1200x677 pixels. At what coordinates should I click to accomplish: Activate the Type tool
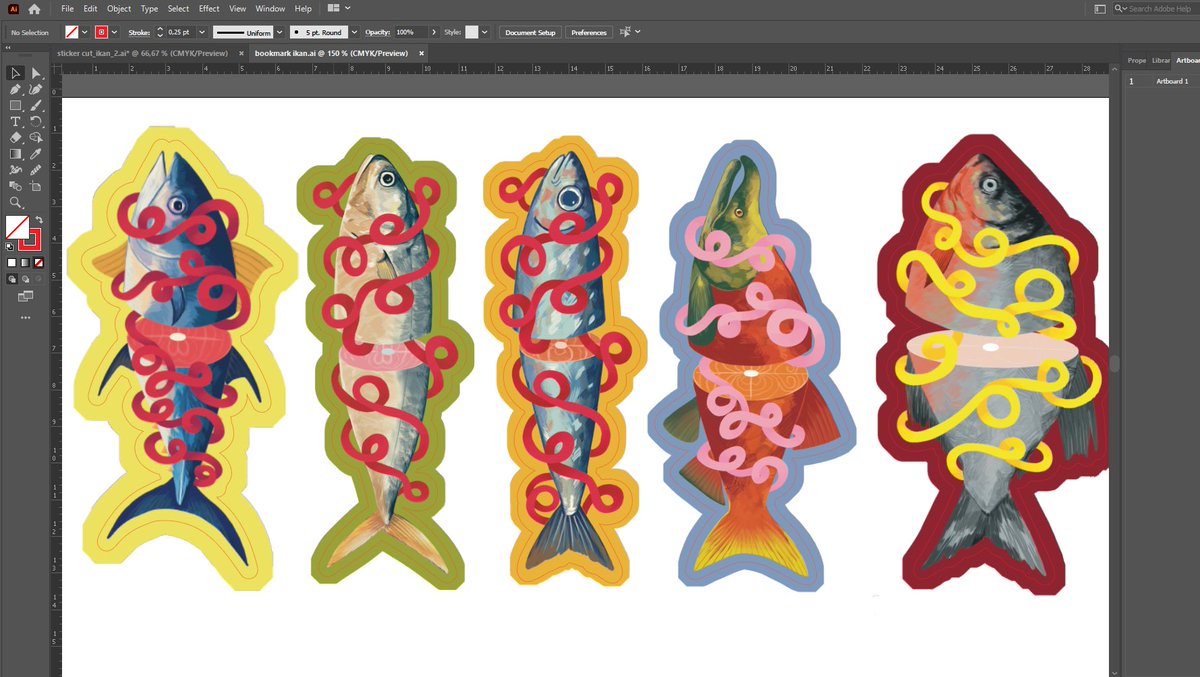point(15,121)
